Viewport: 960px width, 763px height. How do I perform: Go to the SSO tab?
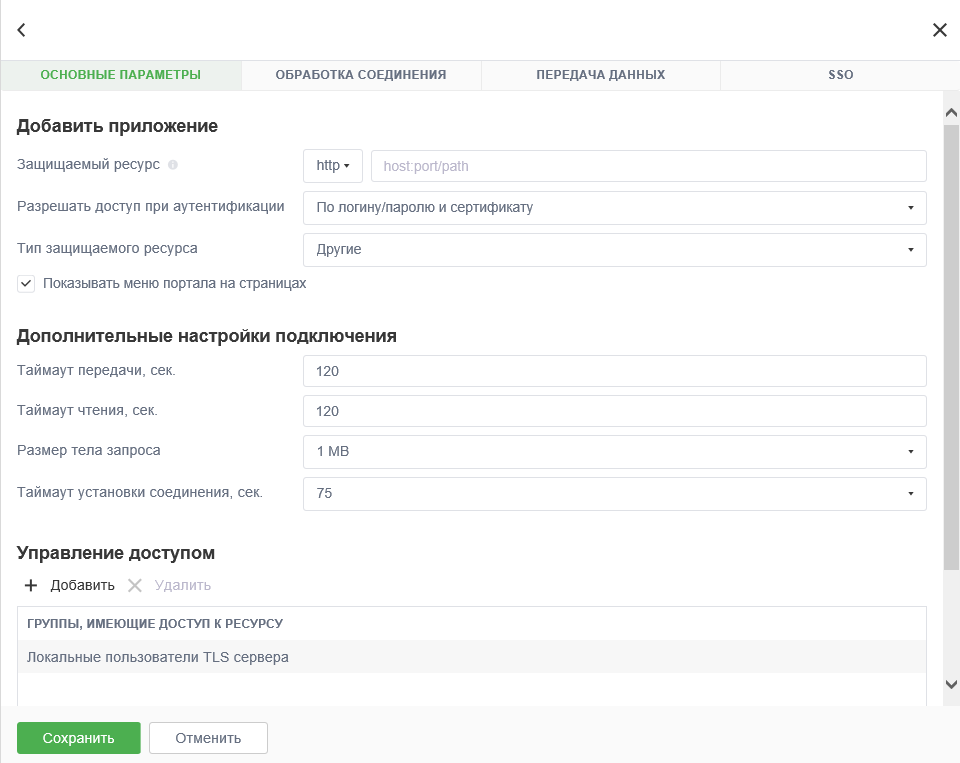click(840, 75)
